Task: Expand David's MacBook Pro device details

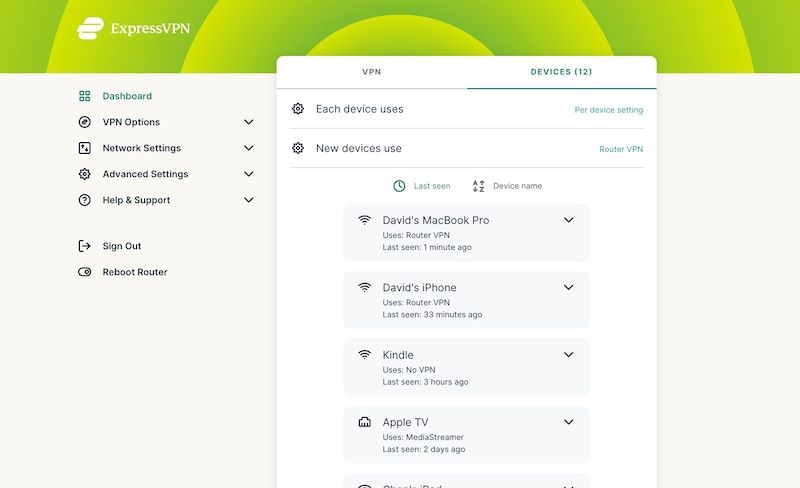Action: tap(568, 220)
